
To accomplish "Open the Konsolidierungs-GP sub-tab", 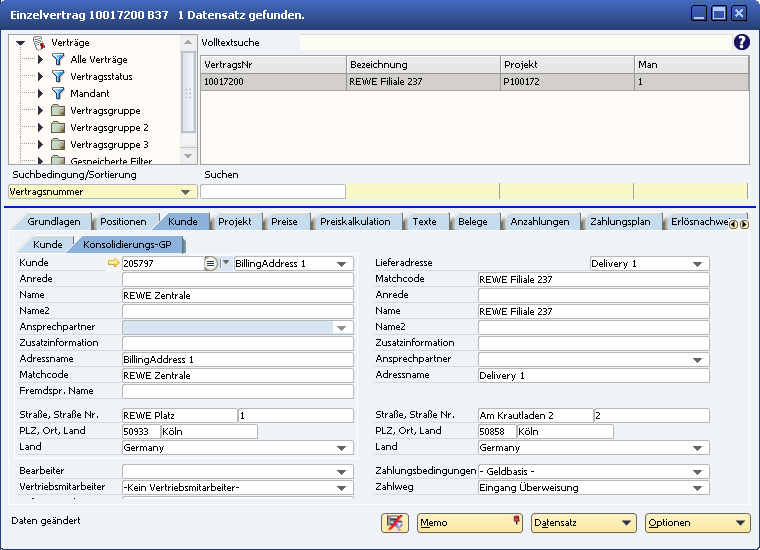I will pos(125,244).
